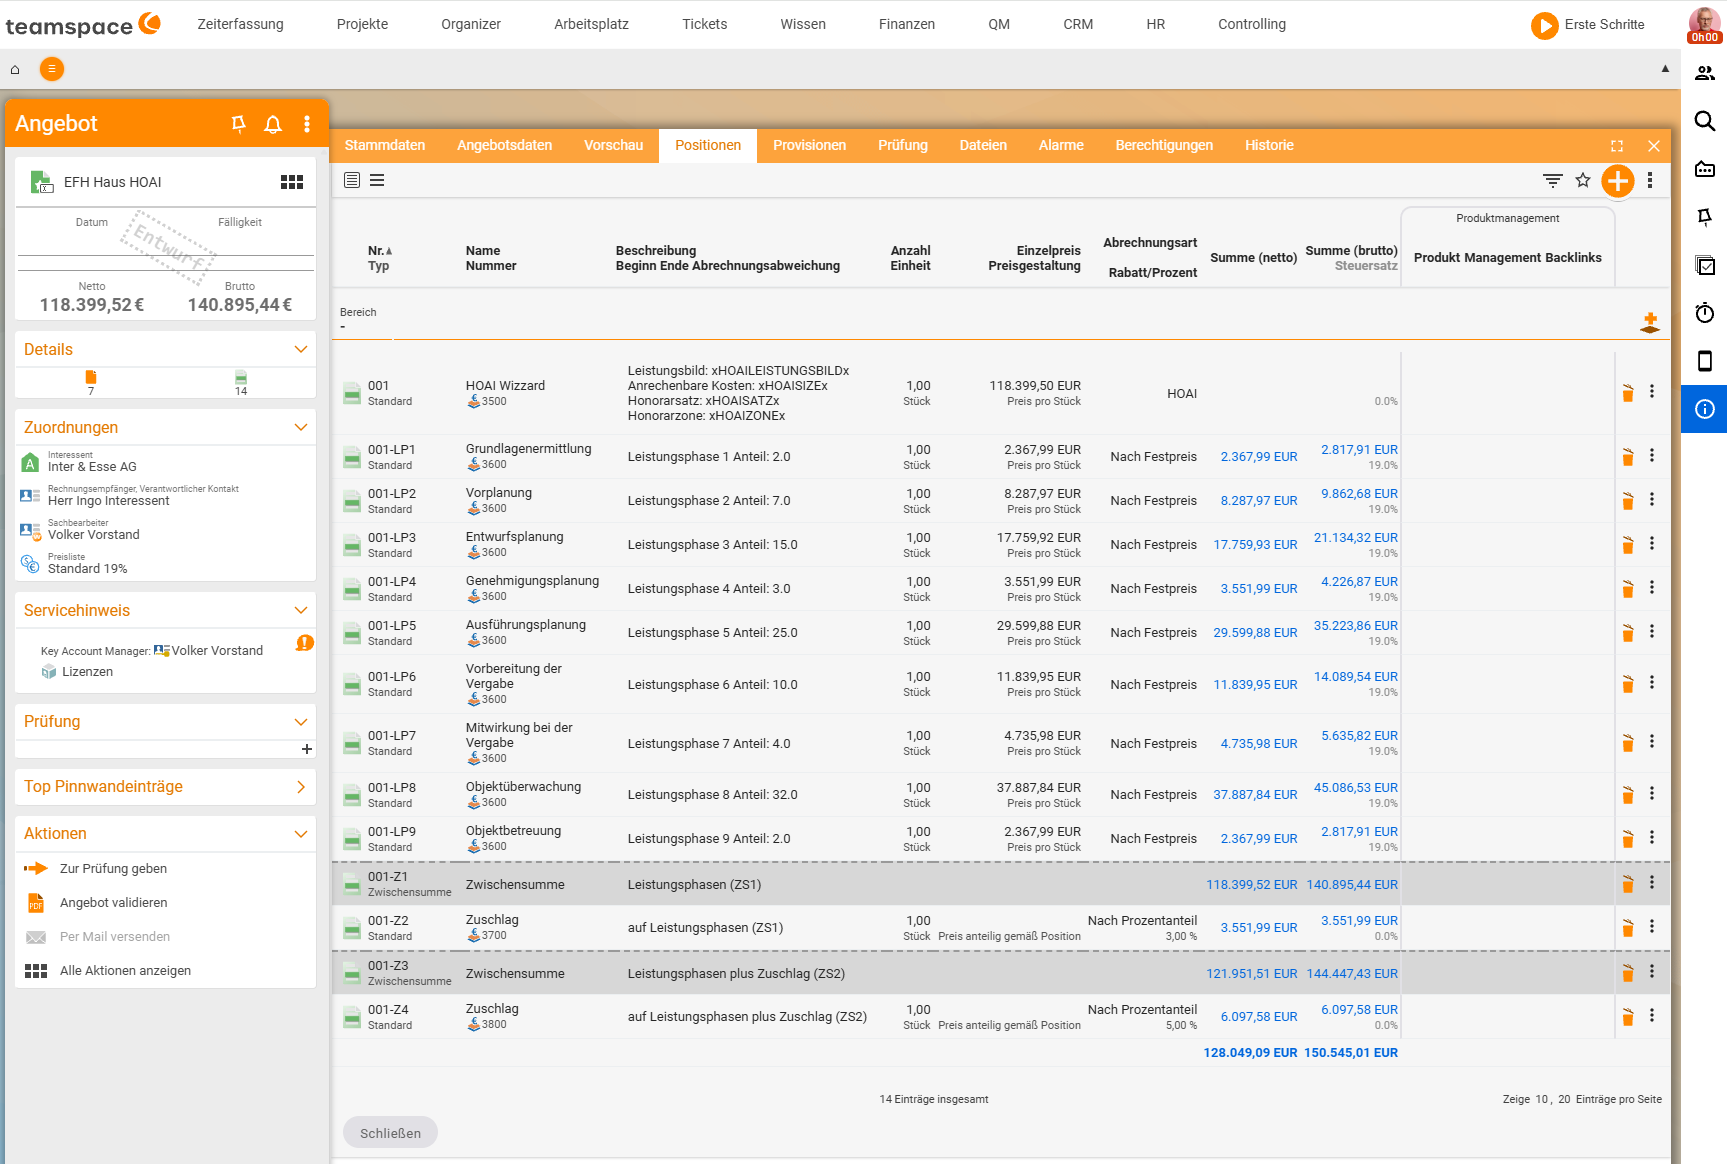Open the Dateien tab

(983, 146)
